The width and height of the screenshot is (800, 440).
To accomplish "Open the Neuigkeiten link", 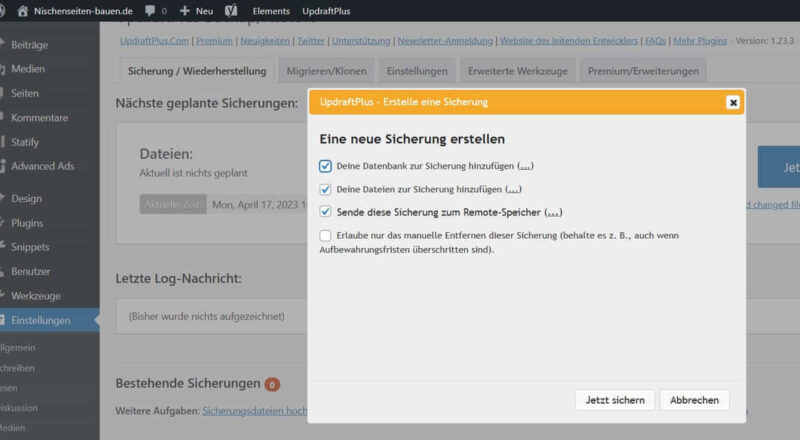I will 265,41.
